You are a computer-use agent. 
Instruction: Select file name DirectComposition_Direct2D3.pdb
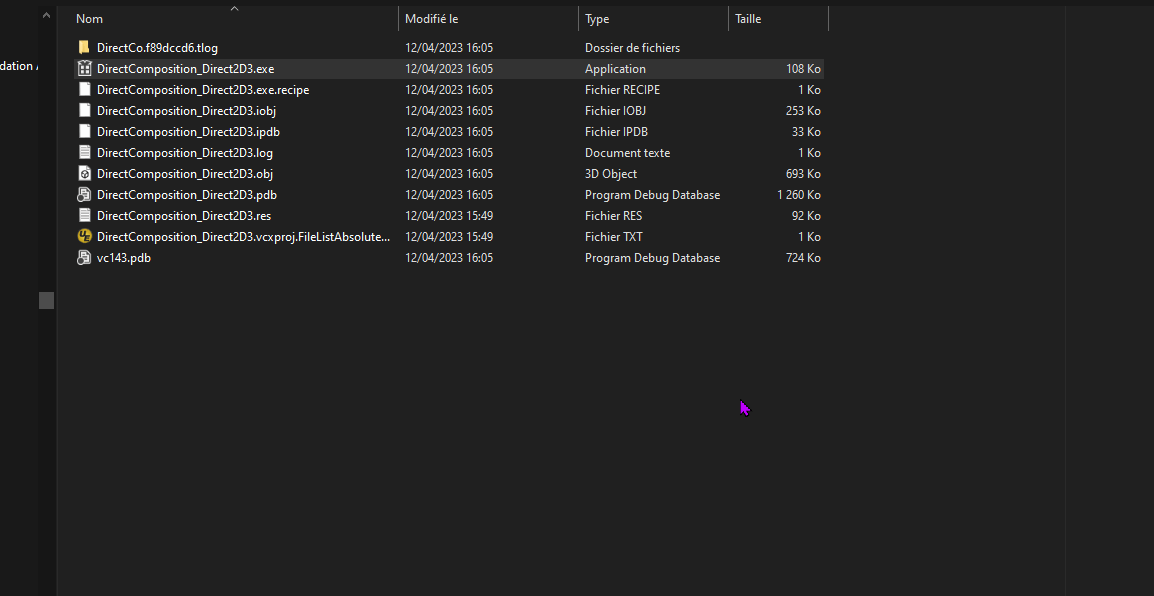[x=187, y=195]
